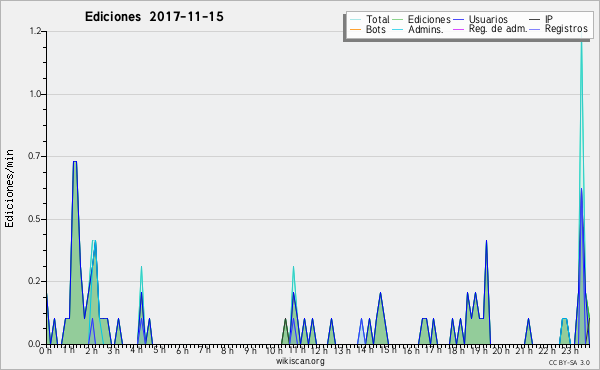Click the 'IP' legend label
The width and height of the screenshot is (600, 370).
point(549,19)
